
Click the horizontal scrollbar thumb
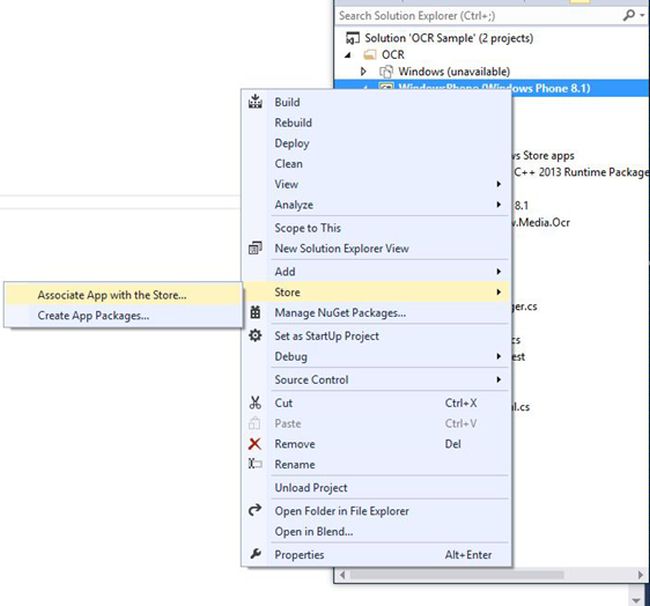click(457, 575)
